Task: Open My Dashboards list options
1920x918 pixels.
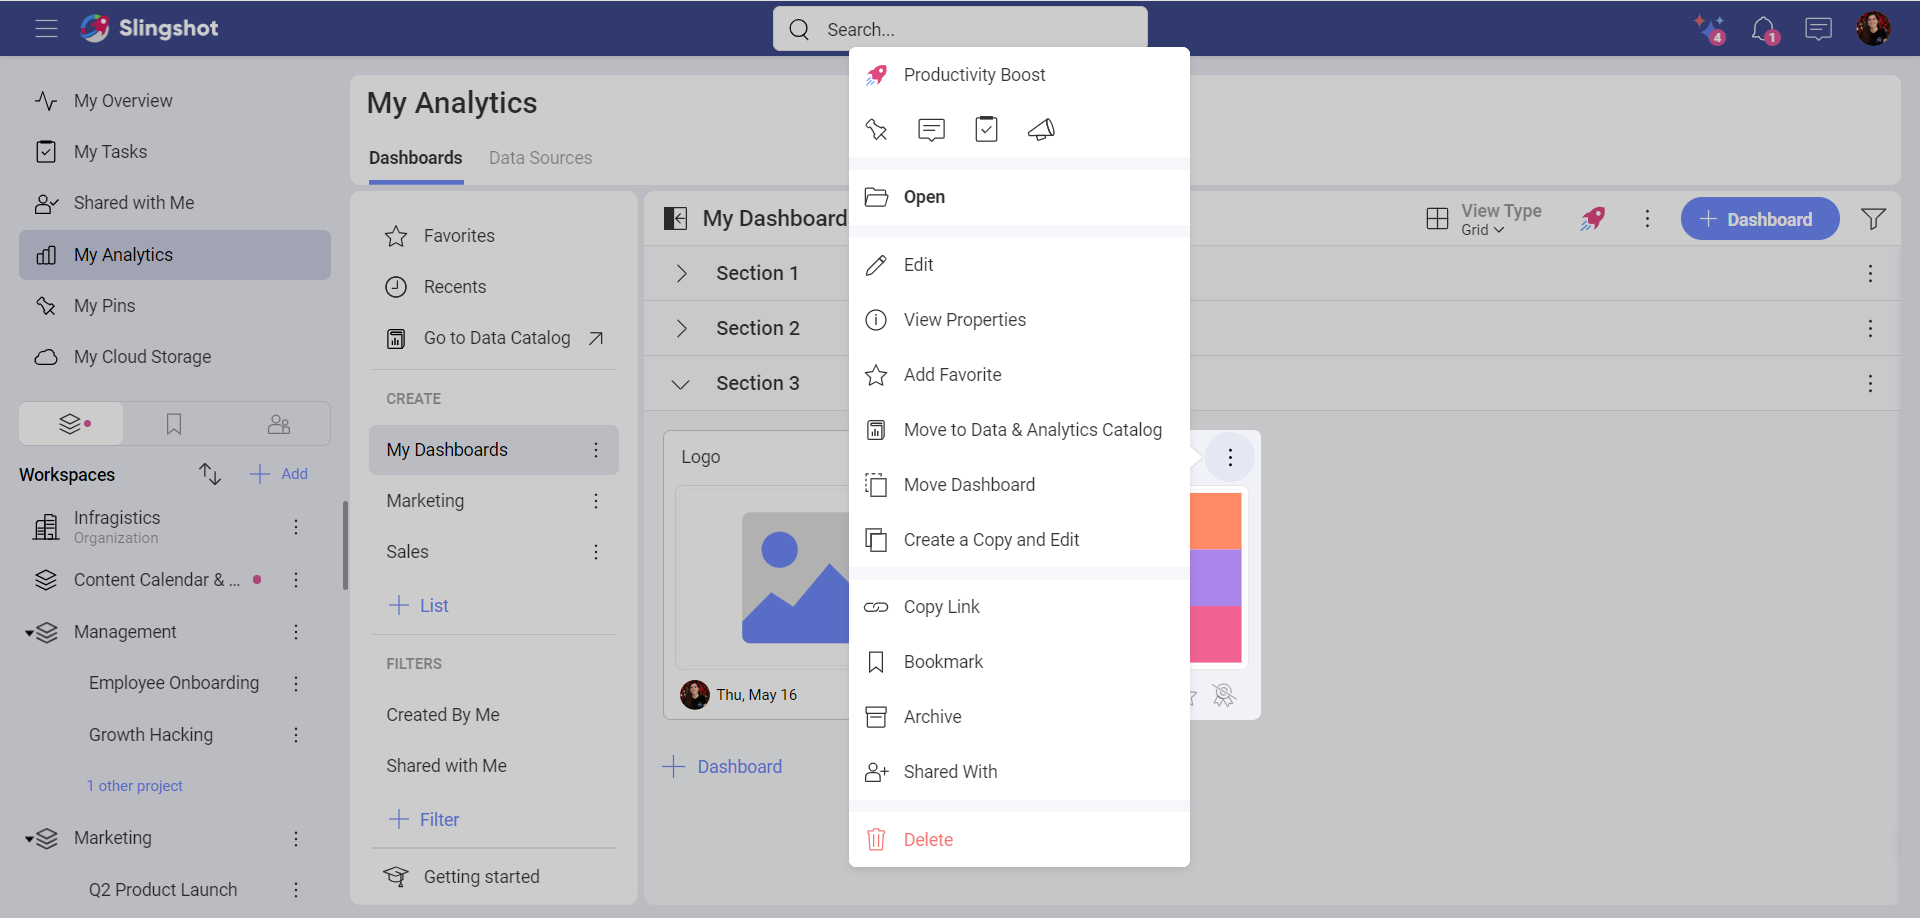Action: point(596,450)
